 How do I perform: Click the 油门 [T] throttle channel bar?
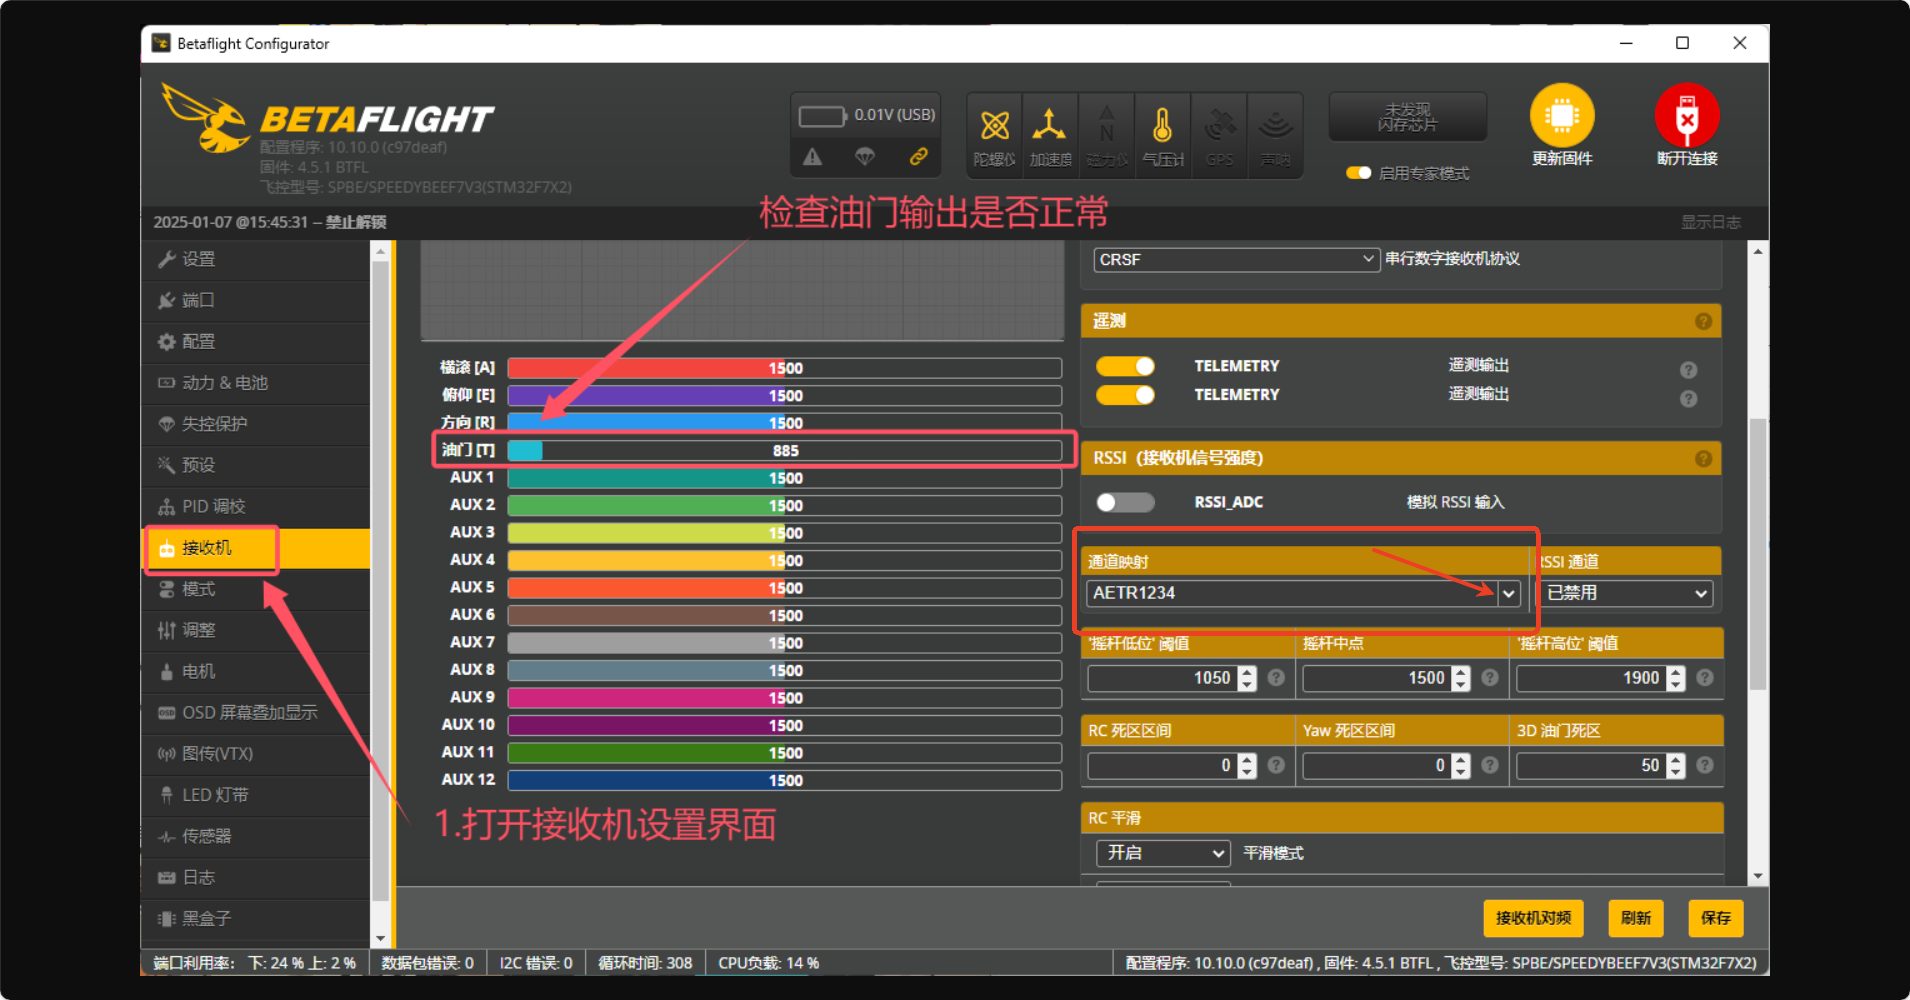pos(784,451)
